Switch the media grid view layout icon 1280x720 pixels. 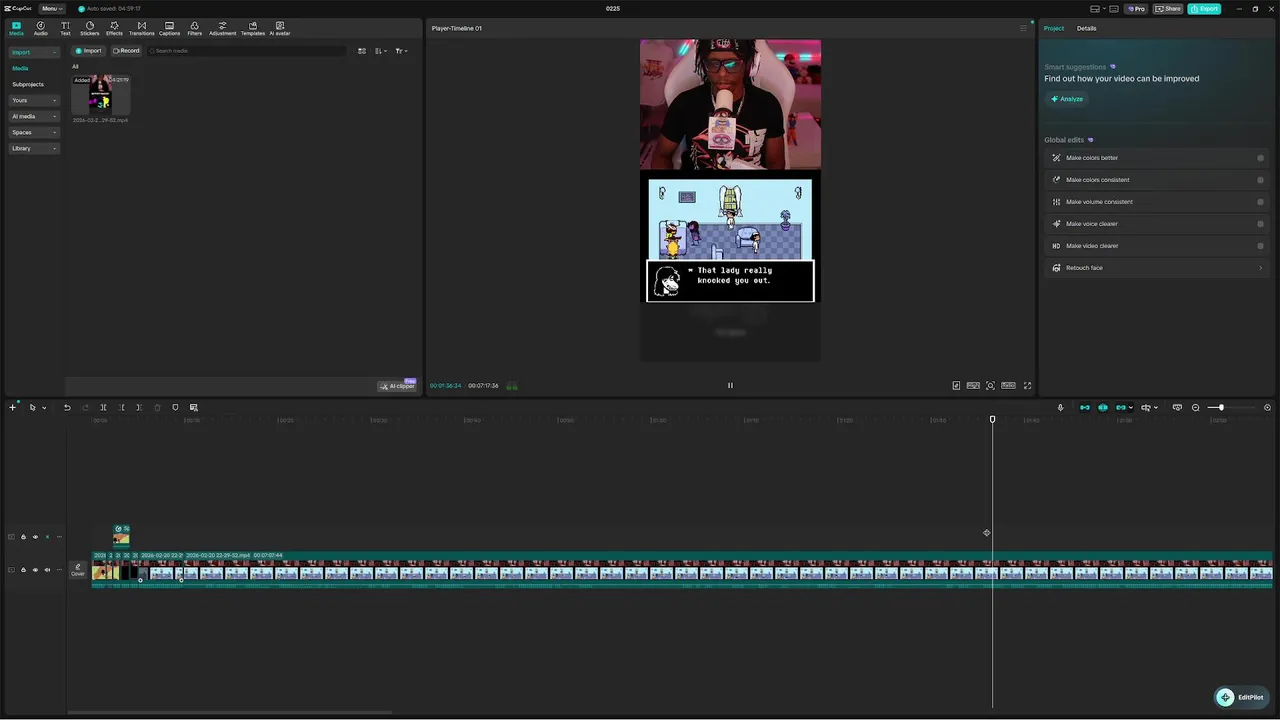pos(362,50)
